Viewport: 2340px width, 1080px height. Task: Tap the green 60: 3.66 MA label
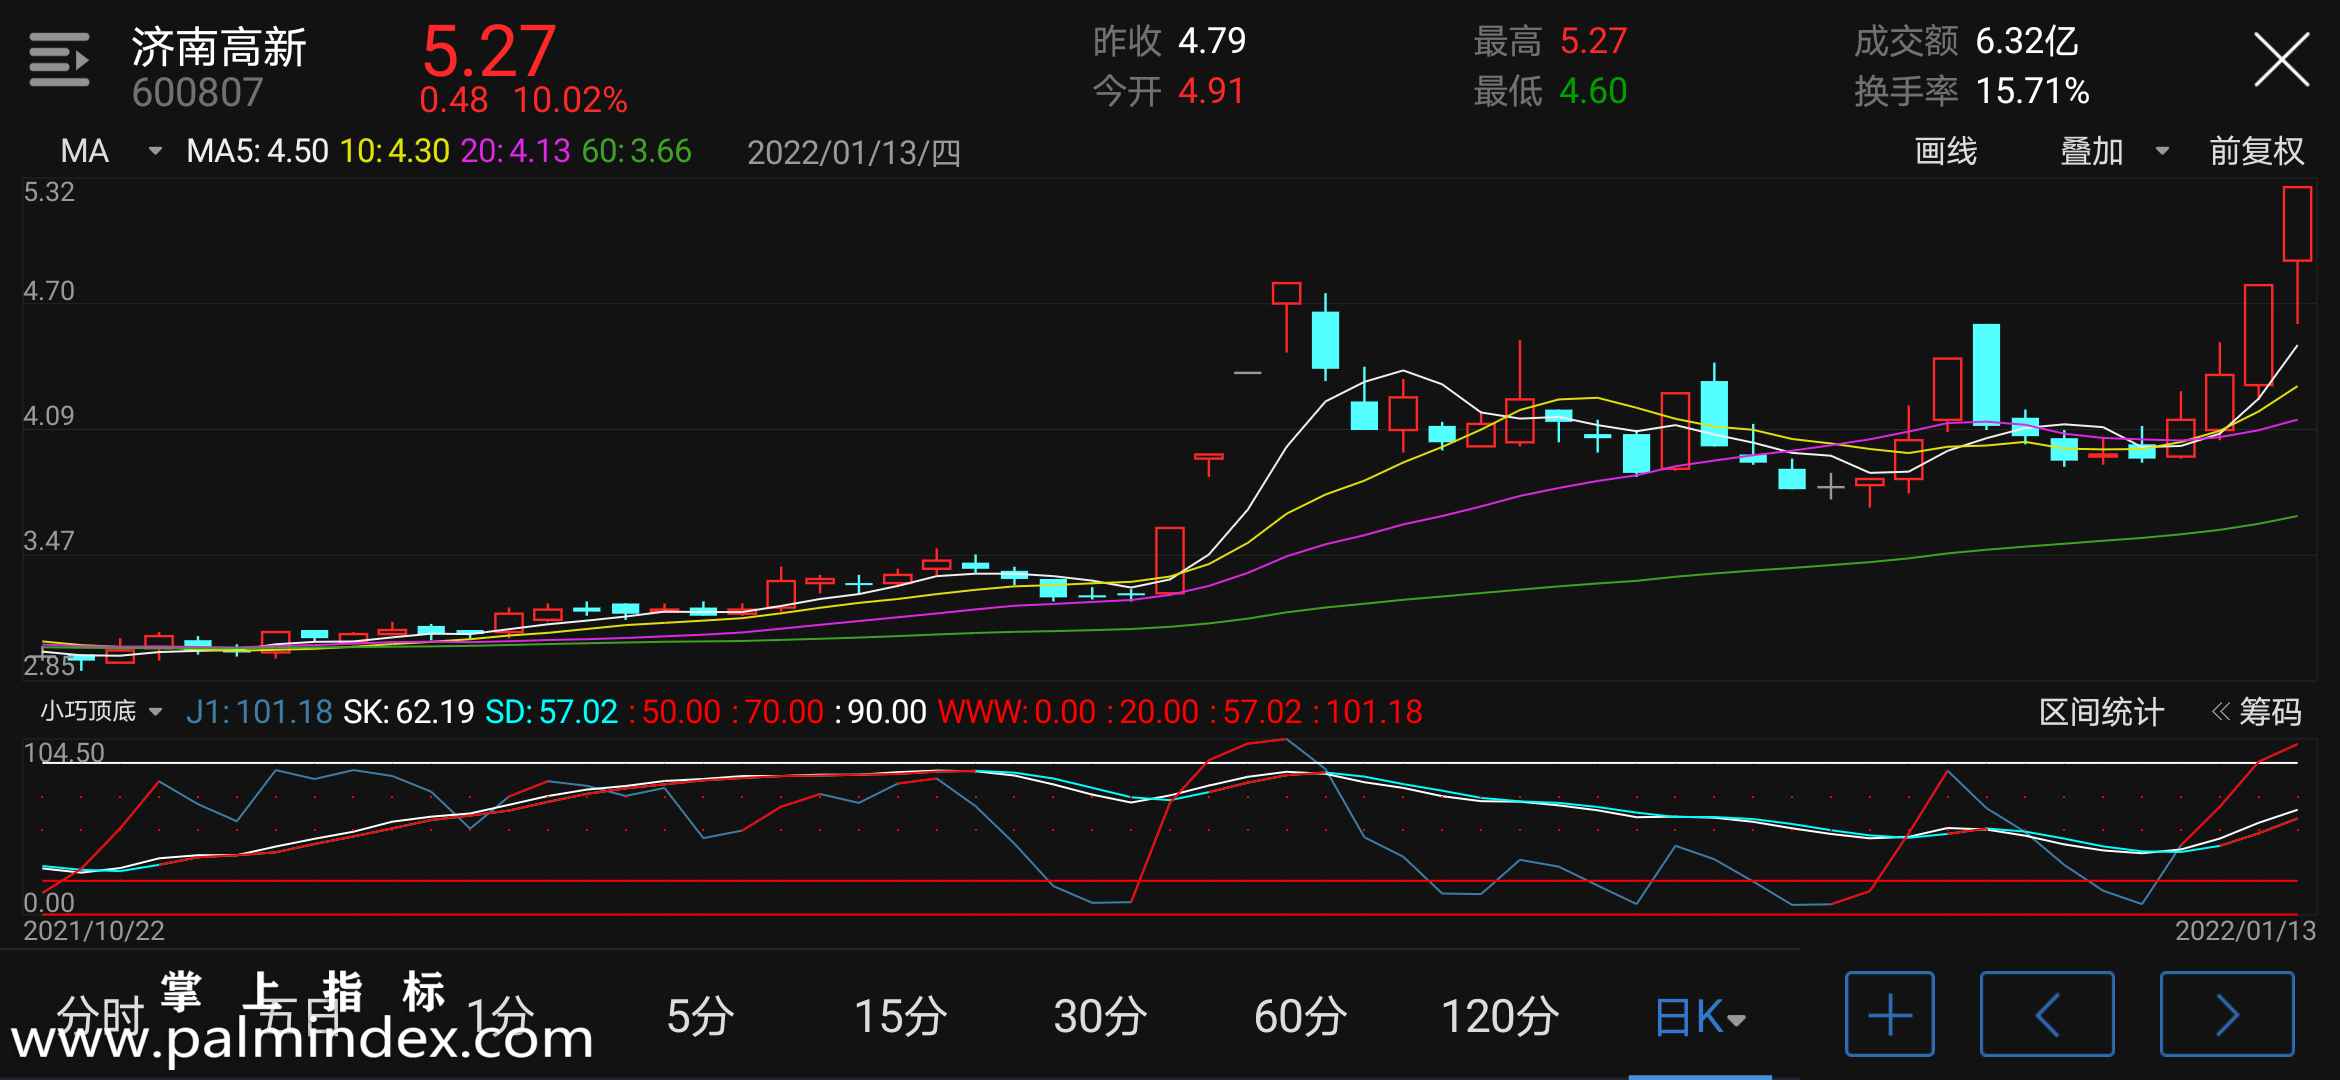636,151
